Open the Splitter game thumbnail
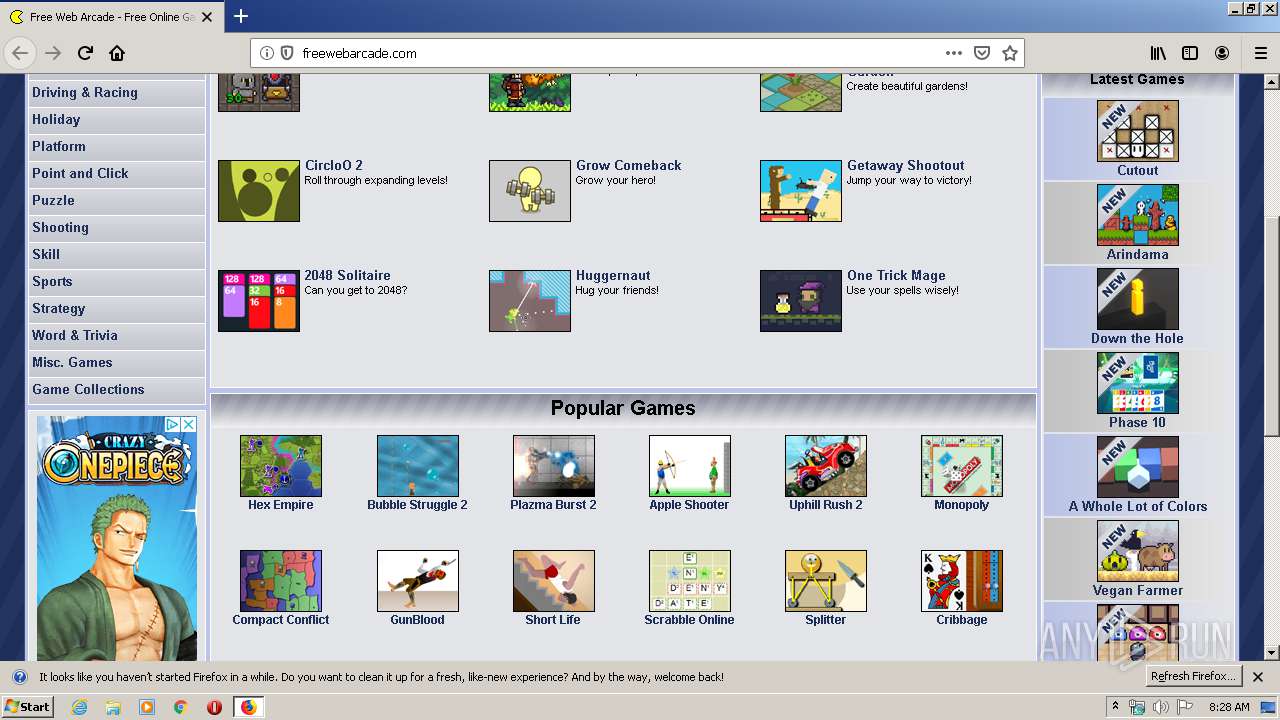This screenshot has height=720, width=1280. tap(826, 581)
